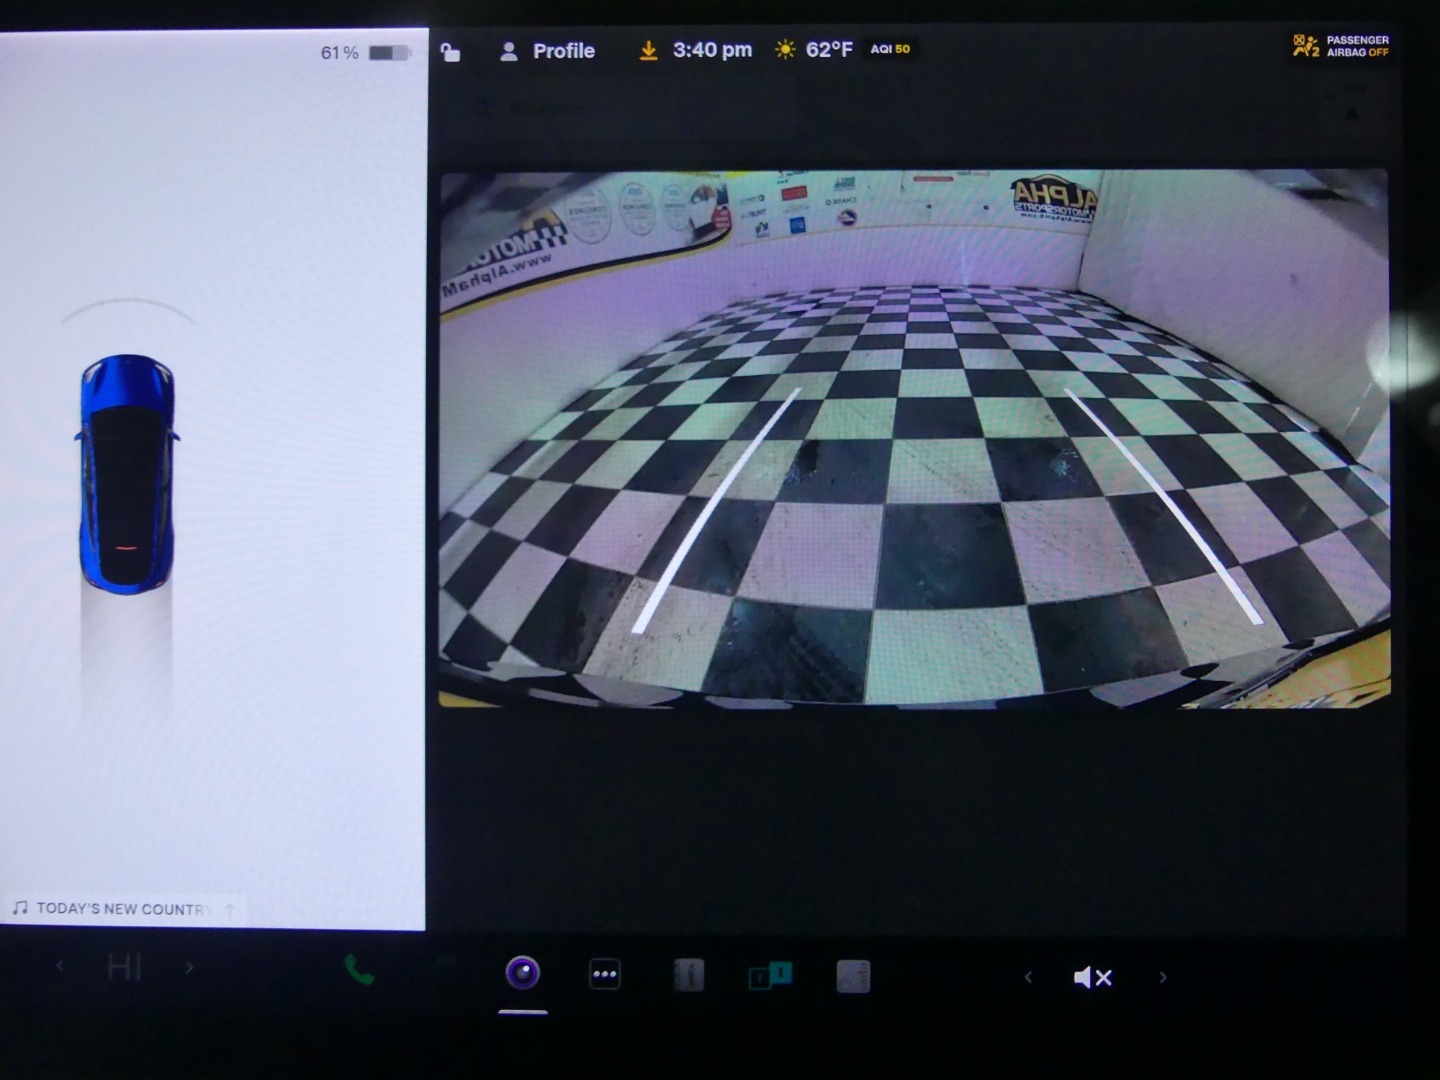The image size is (1440, 1080).
Task: Tap the blue car top-view graphic
Action: (127, 473)
